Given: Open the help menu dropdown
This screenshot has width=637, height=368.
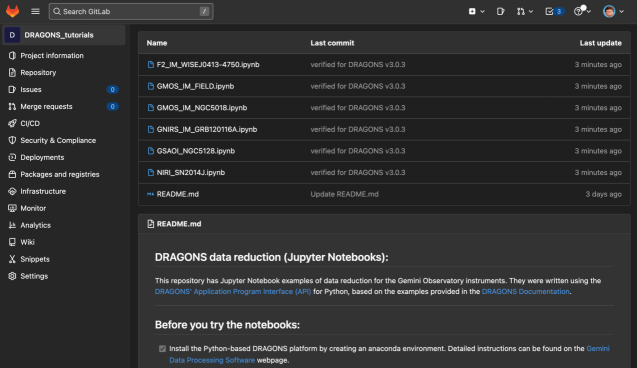Looking at the screenshot, I should pos(582,11).
